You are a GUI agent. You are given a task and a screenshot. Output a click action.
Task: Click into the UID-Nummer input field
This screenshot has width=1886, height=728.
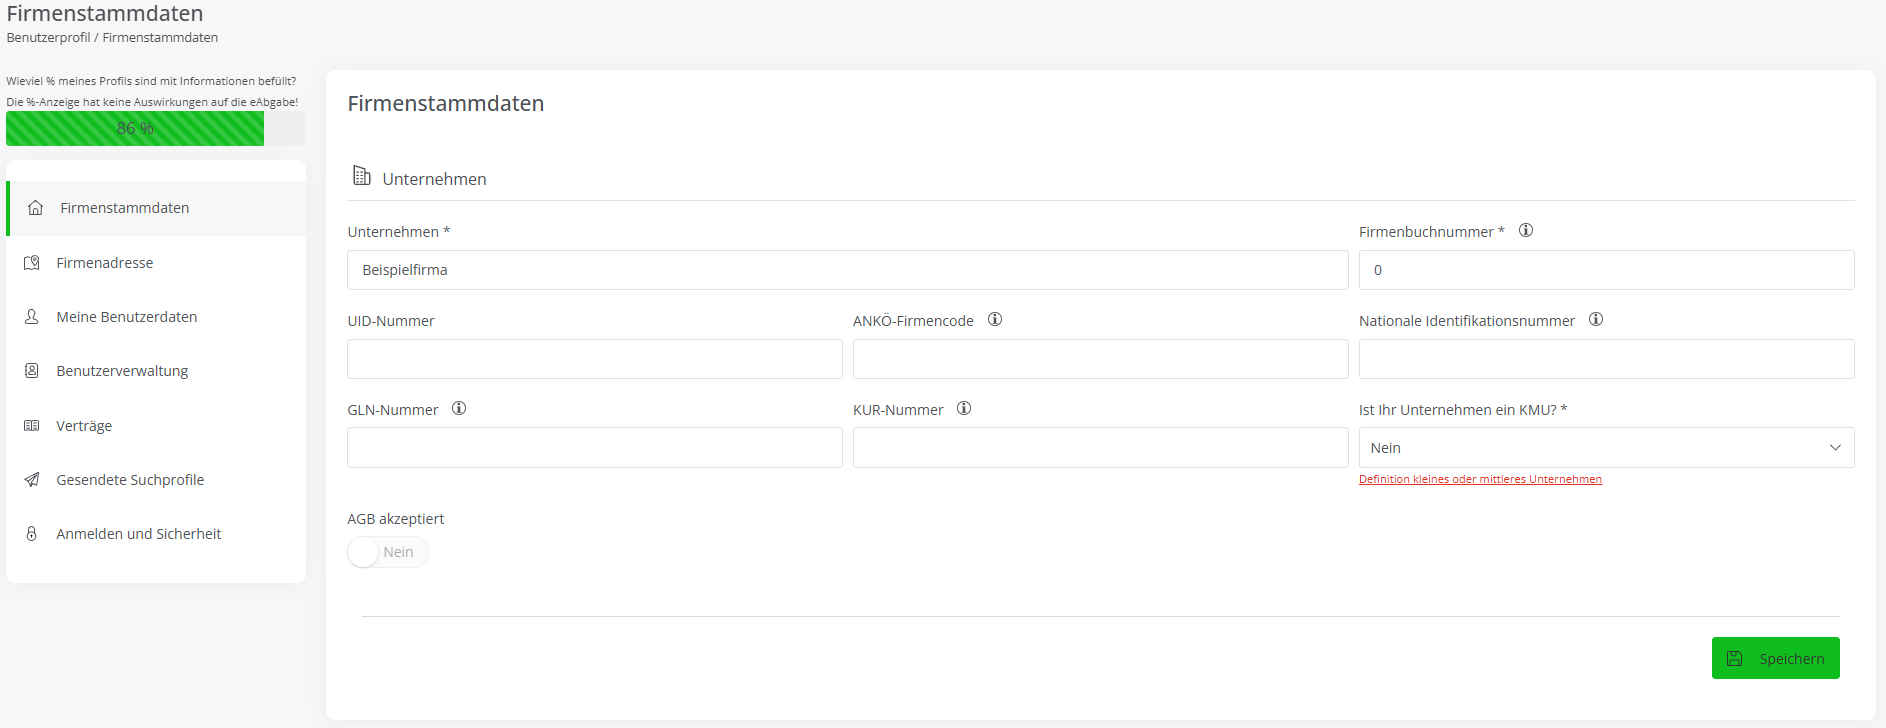click(594, 359)
